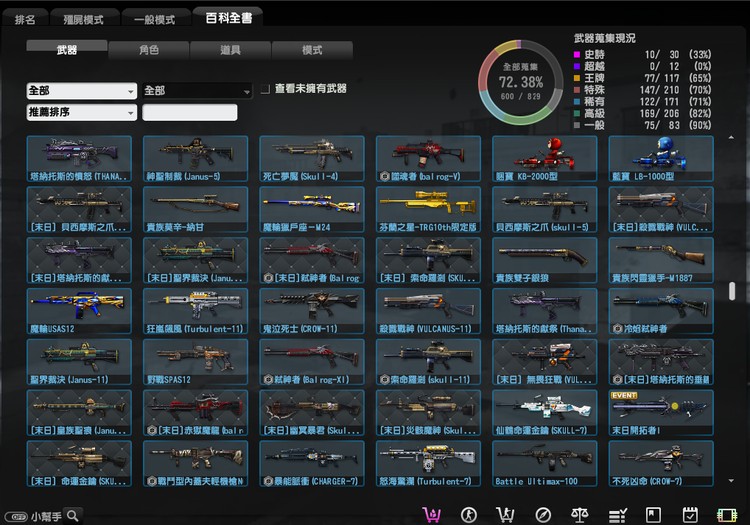This screenshot has width=750, height=525.
Task: Select the 藍寶 LB-1000型 weapon card
Action: point(661,158)
